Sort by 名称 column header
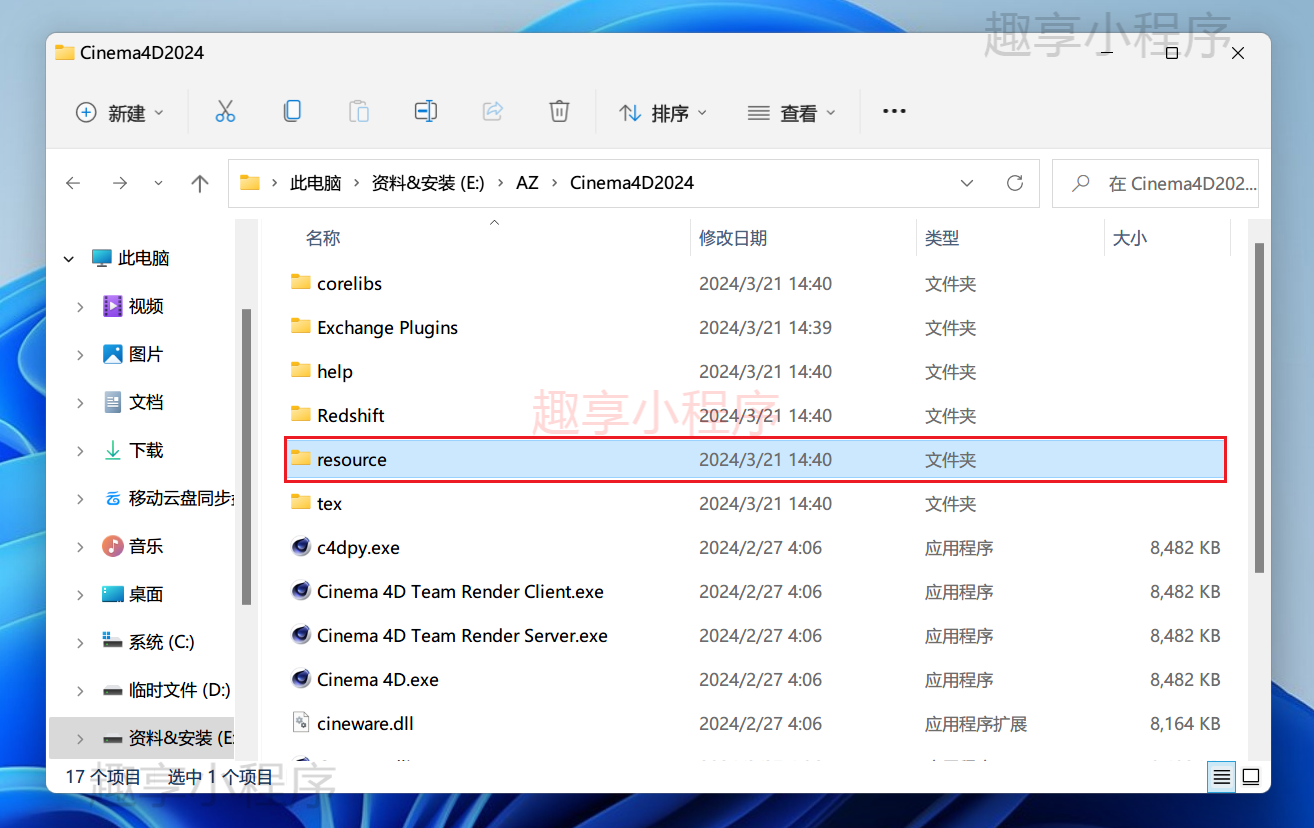This screenshot has width=1314, height=828. [x=323, y=238]
